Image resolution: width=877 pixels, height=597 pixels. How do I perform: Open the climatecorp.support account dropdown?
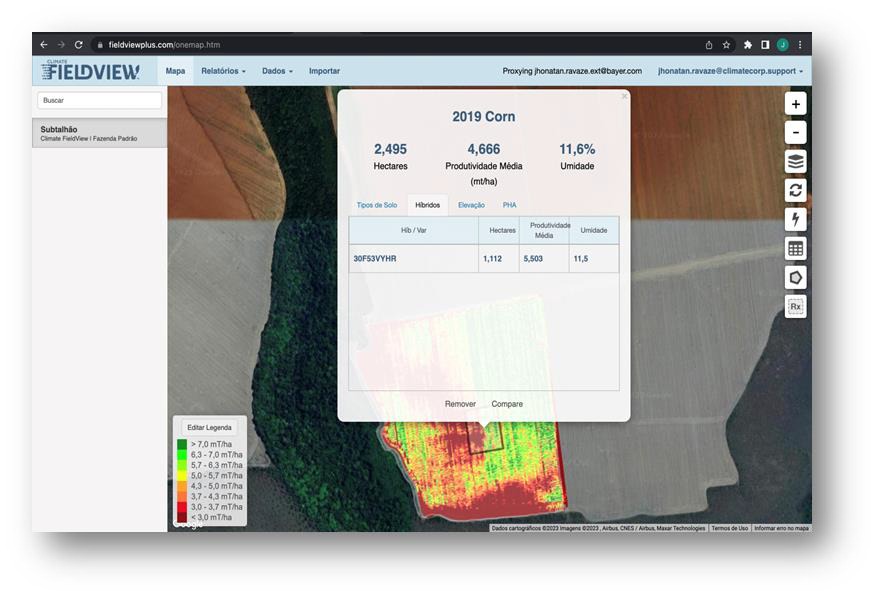pyautogui.click(x=730, y=71)
